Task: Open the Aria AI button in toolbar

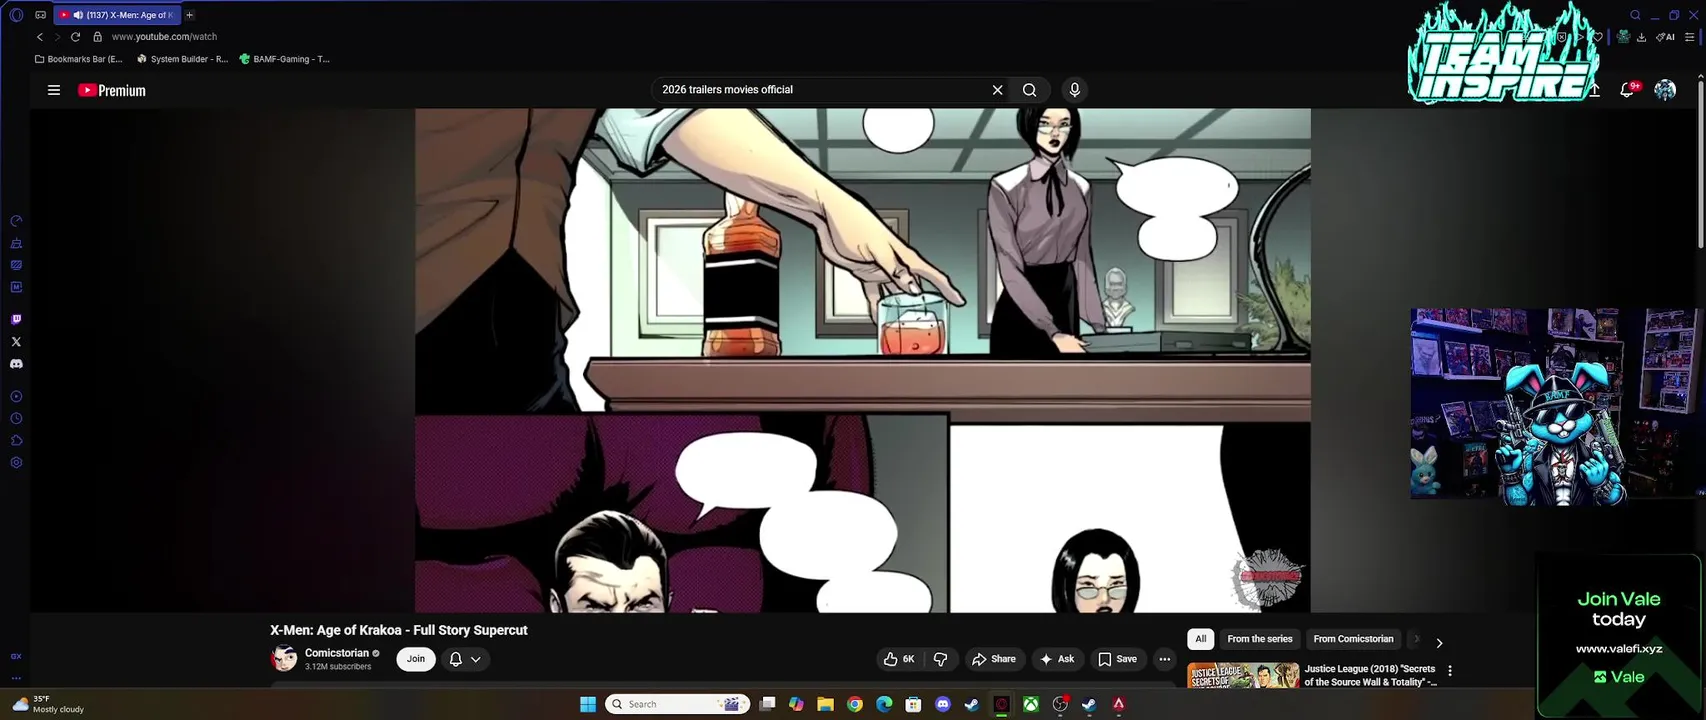Action: coord(1666,37)
